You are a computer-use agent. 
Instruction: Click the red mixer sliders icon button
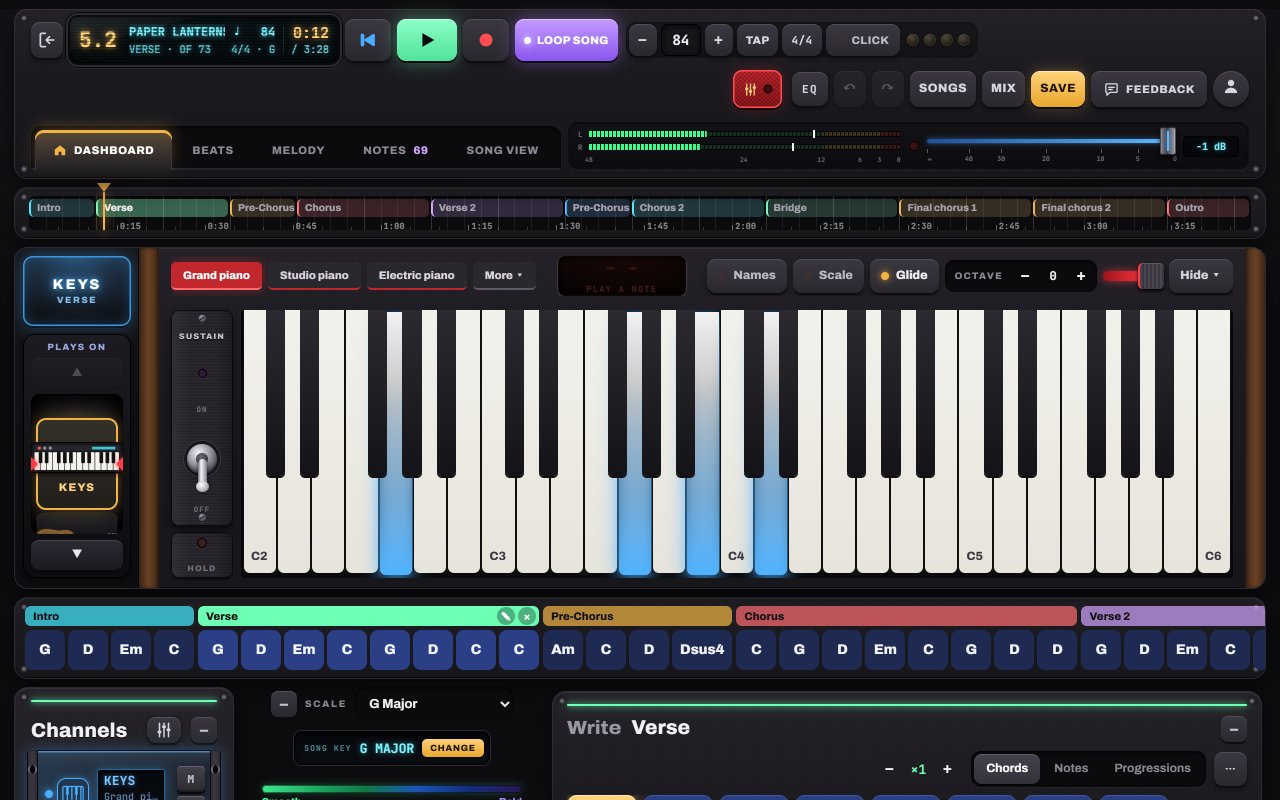point(758,89)
